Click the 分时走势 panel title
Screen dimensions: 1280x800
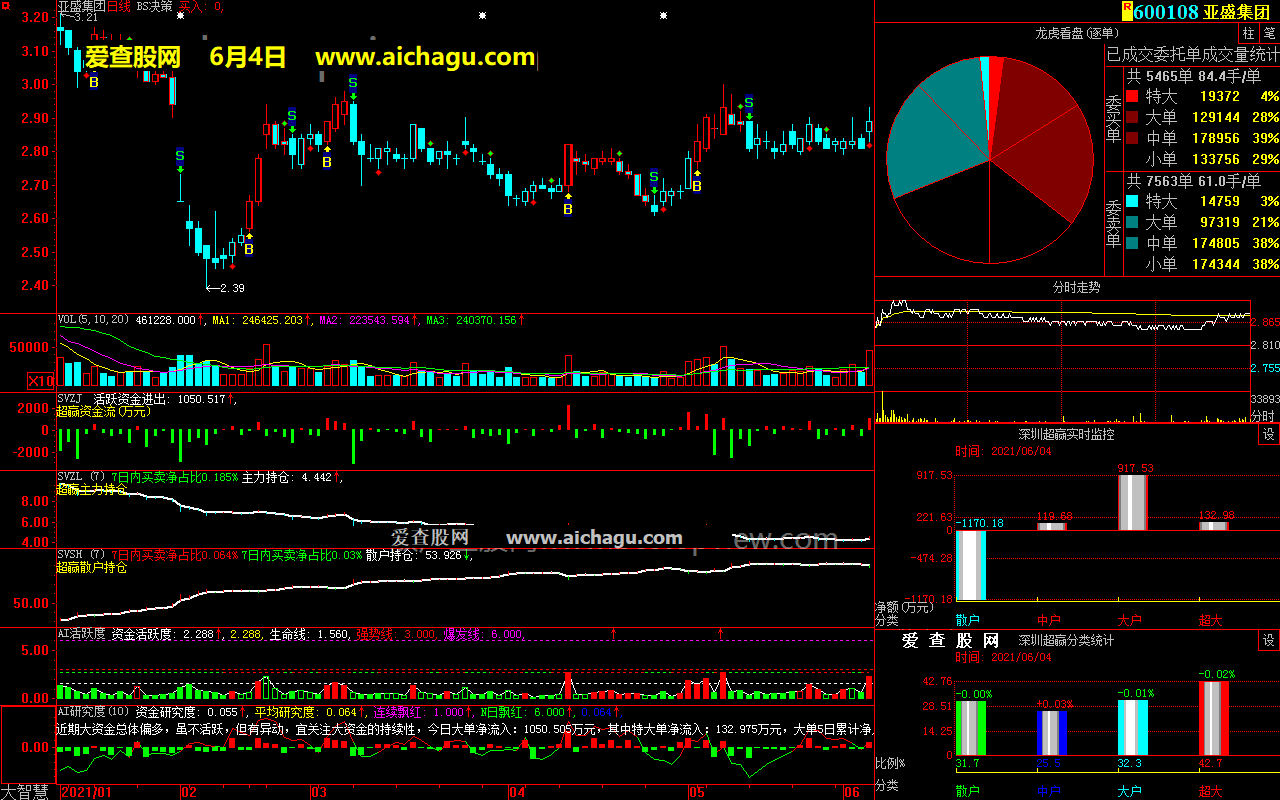1077,287
